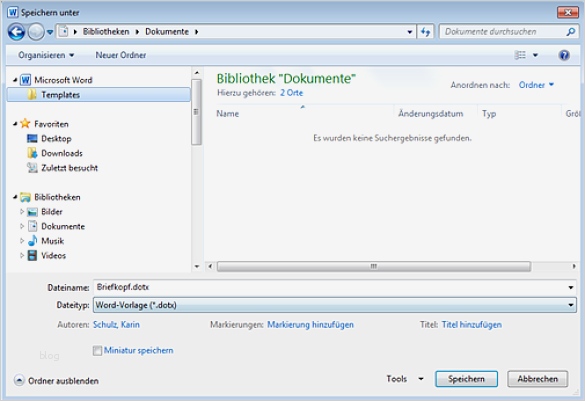Select the Bilder library

51,212
